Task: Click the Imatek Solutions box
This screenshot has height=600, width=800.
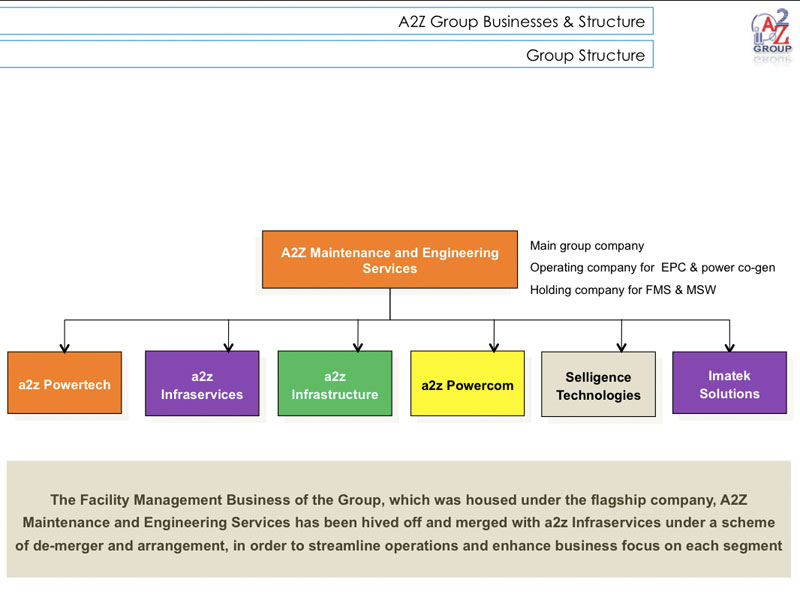Action: tap(730, 383)
